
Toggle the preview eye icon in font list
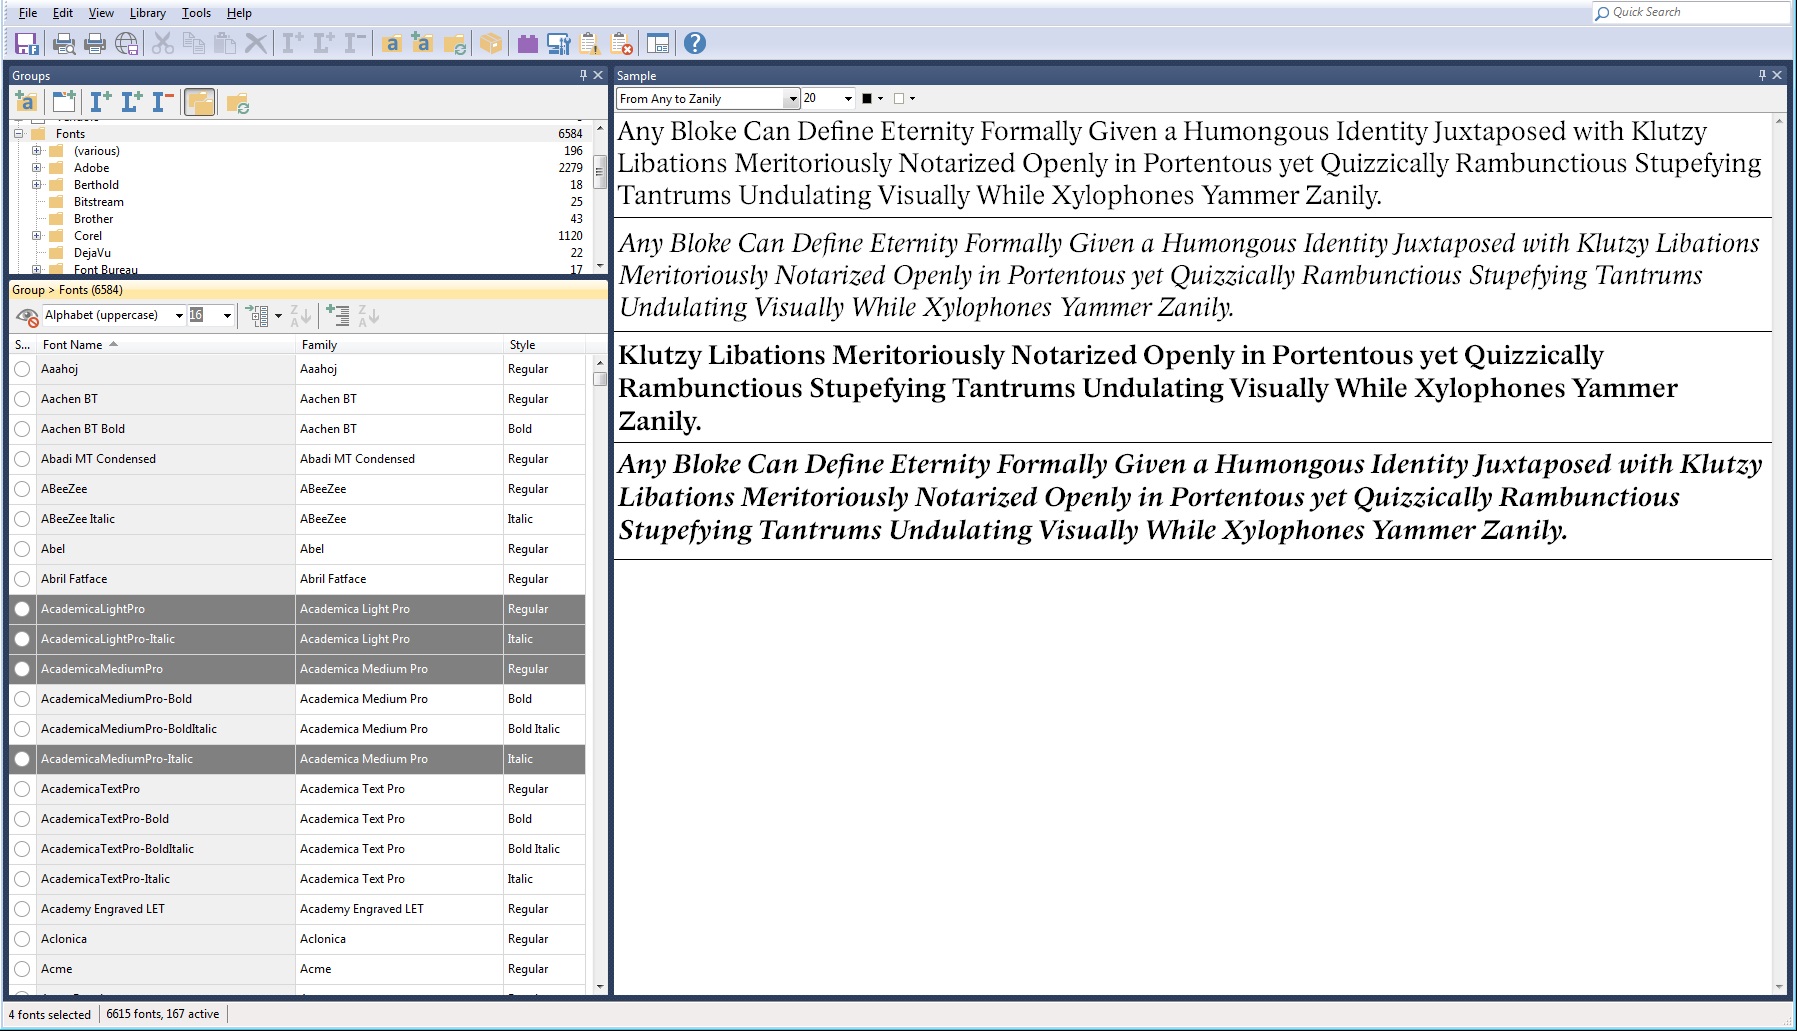click(27, 316)
